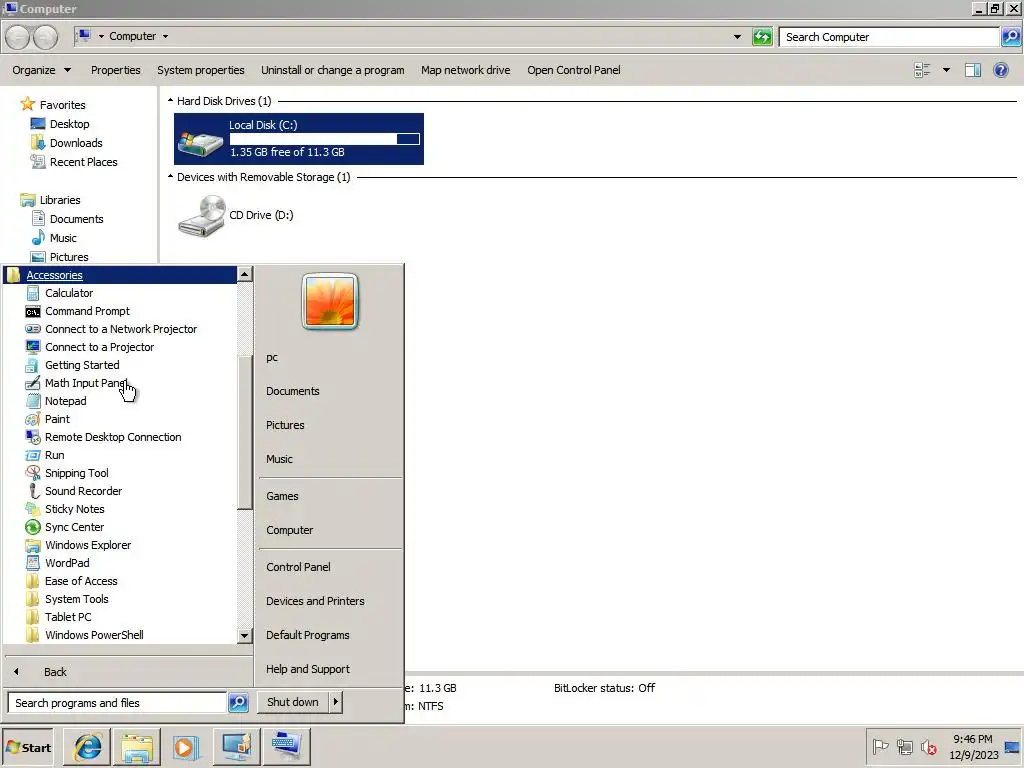Screen dimensions: 1024x768
Task: Click programs list scrollbar down arrow
Action: [244, 635]
